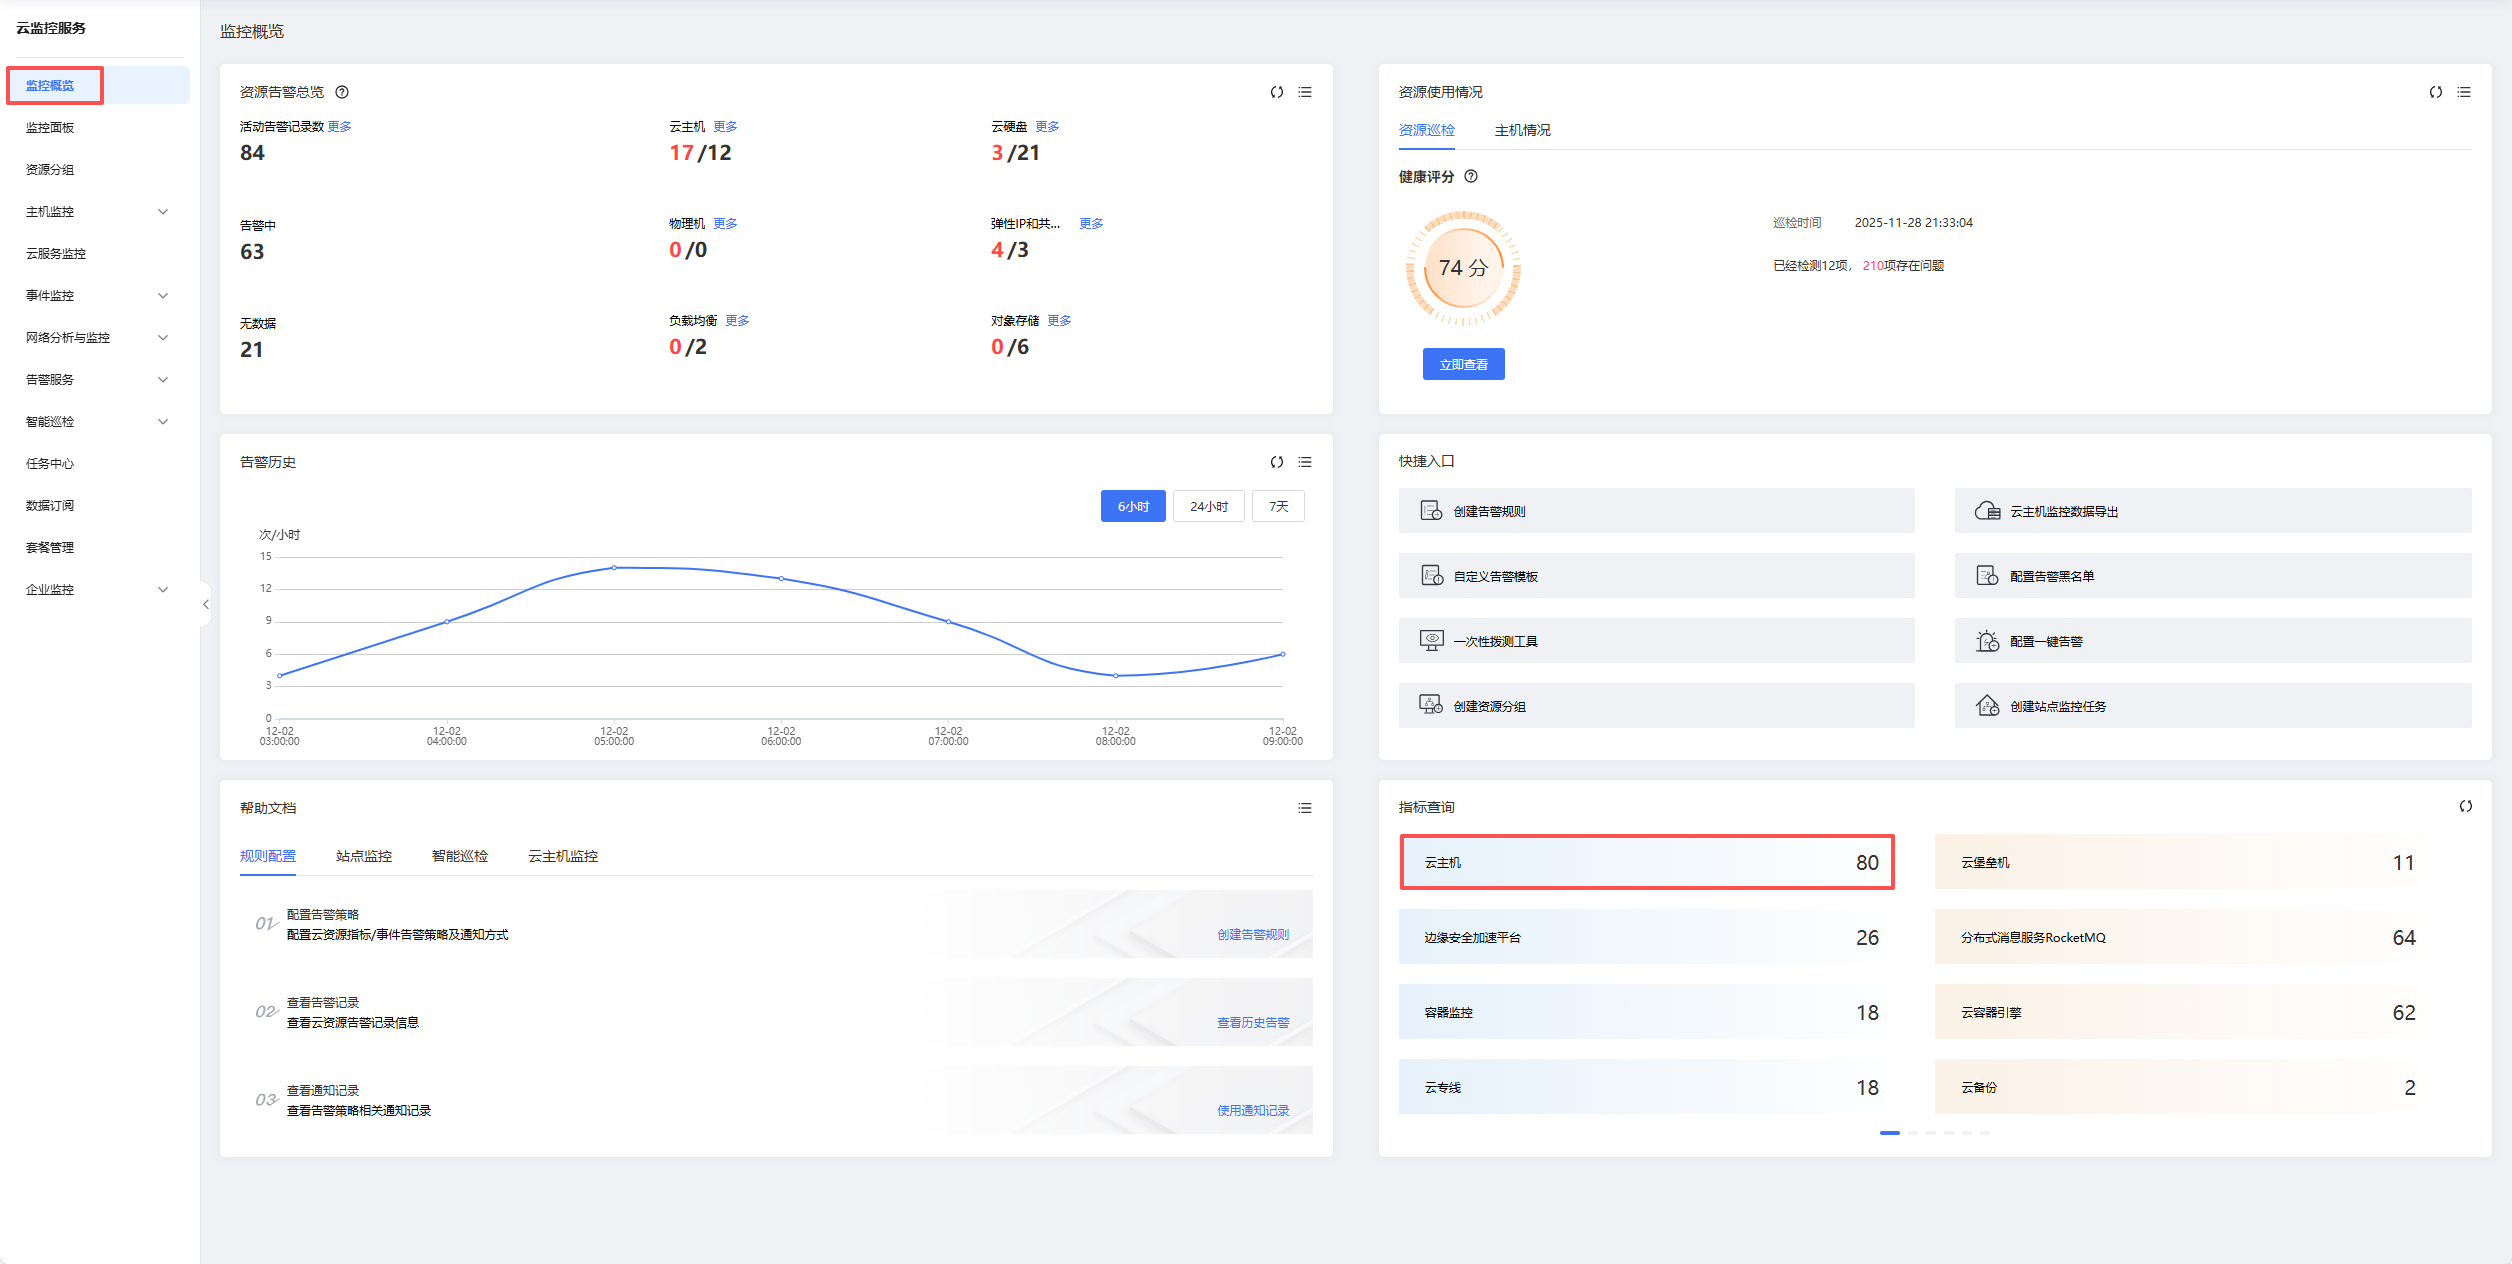This screenshot has width=2512, height=1264.
Task: Switch alarm history to 24小时
Action: pyautogui.click(x=1208, y=507)
